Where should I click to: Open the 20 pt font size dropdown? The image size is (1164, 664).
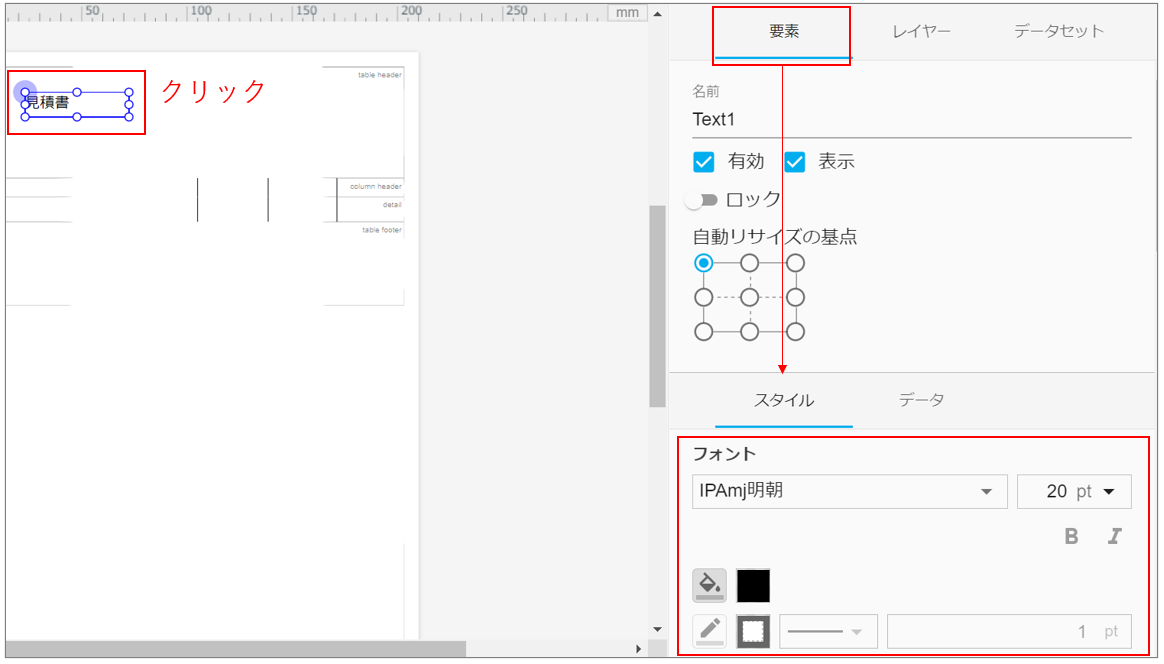click(x=1073, y=491)
